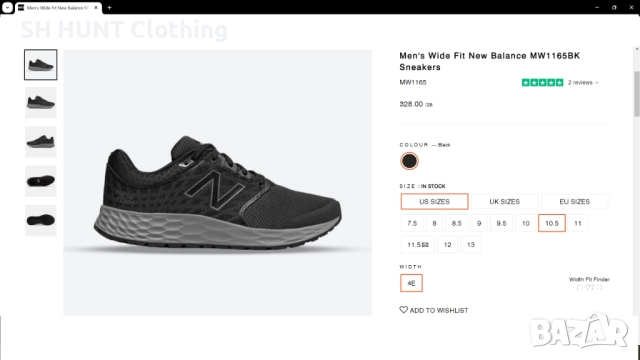Select size 9.5
The height and width of the screenshot is (360, 640).
tap(501, 223)
